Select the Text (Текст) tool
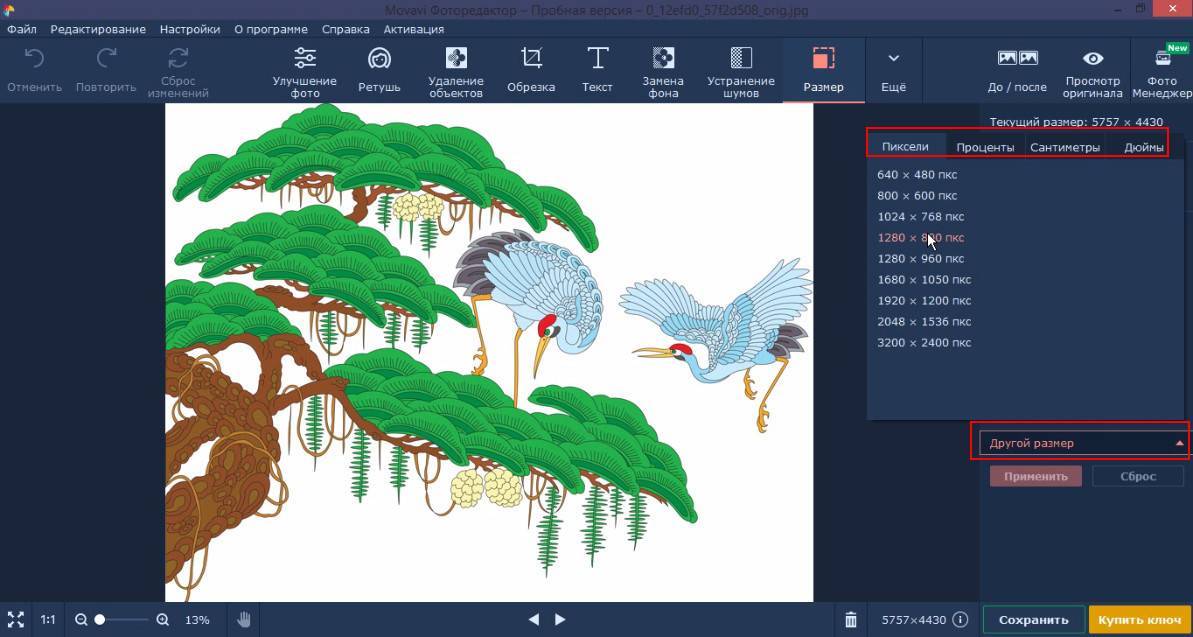The width and height of the screenshot is (1193, 637). point(597,69)
